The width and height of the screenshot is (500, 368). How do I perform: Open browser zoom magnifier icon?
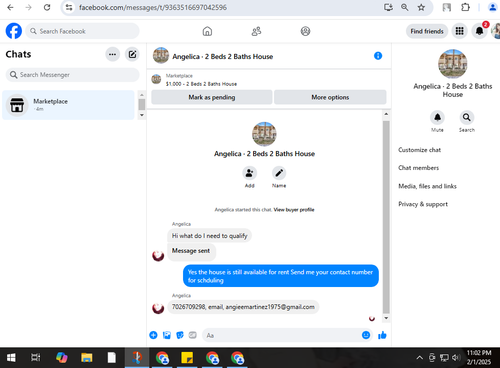tap(405, 7)
